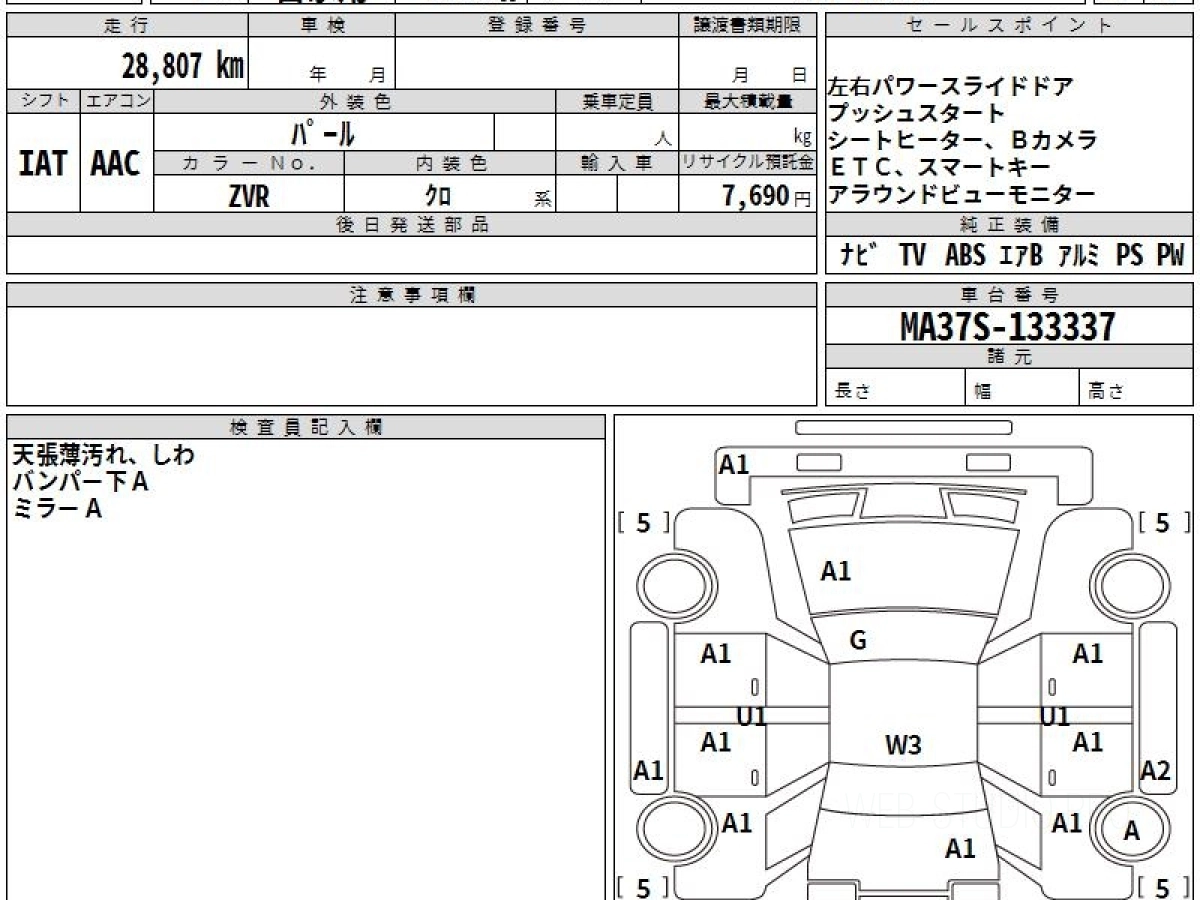Click the A1 mark on the front bumper
Image resolution: width=1200 pixels, height=900 pixels.
734,464
